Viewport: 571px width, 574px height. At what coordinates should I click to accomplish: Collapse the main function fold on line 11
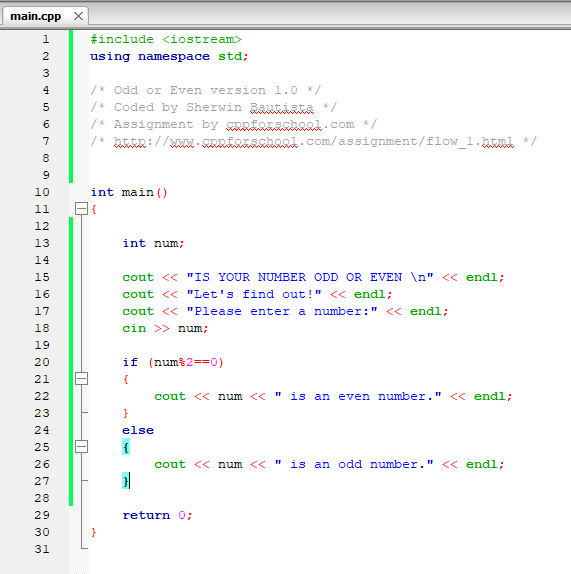pyautogui.click(x=81, y=209)
